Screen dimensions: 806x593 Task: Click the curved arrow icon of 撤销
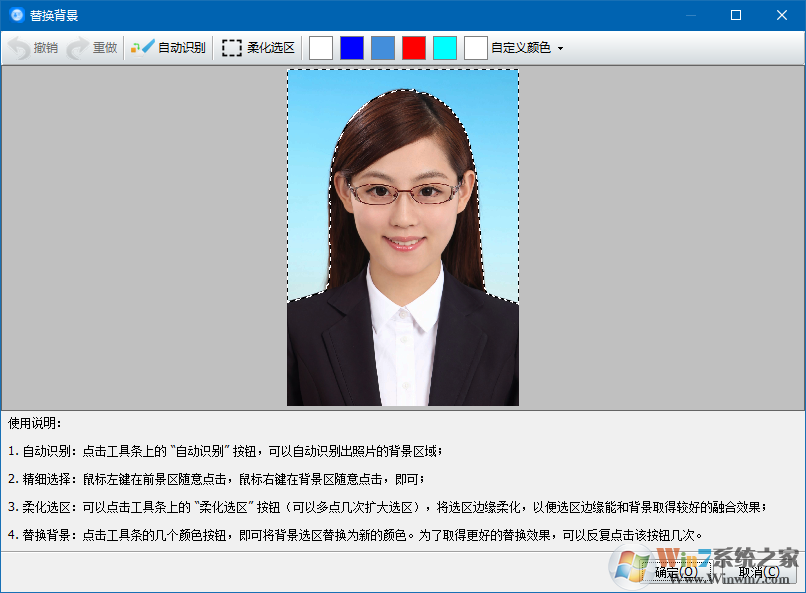pos(20,47)
